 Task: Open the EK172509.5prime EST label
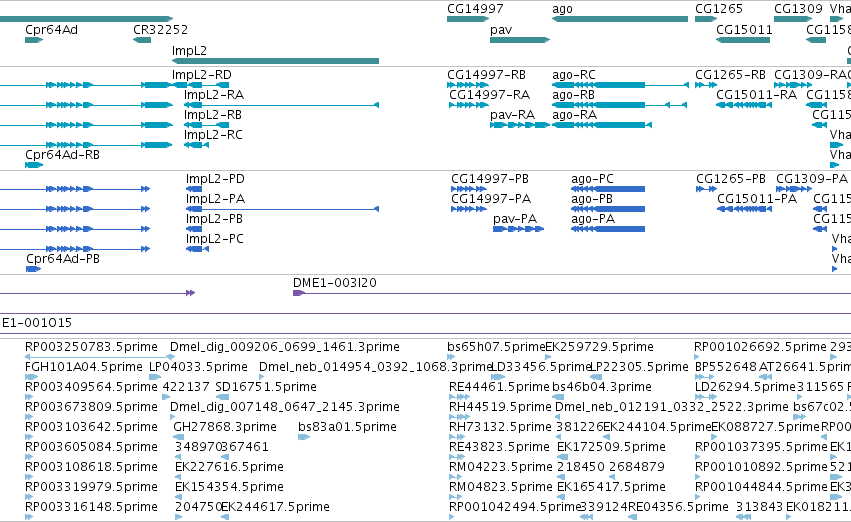(611, 447)
